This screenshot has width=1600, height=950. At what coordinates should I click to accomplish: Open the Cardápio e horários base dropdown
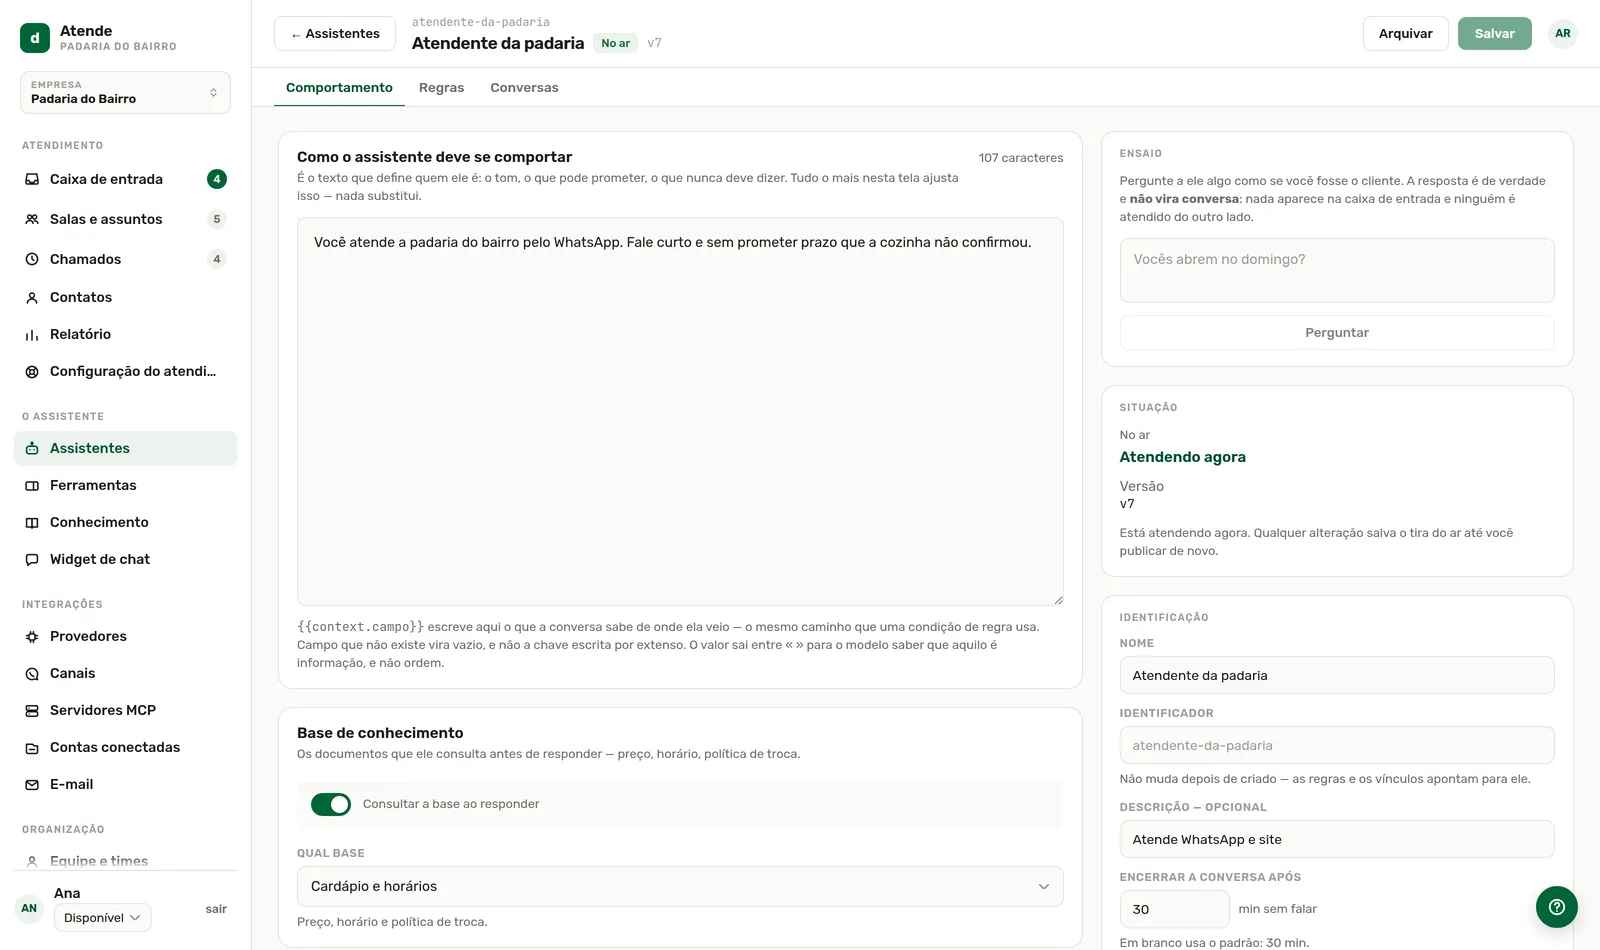tap(680, 886)
